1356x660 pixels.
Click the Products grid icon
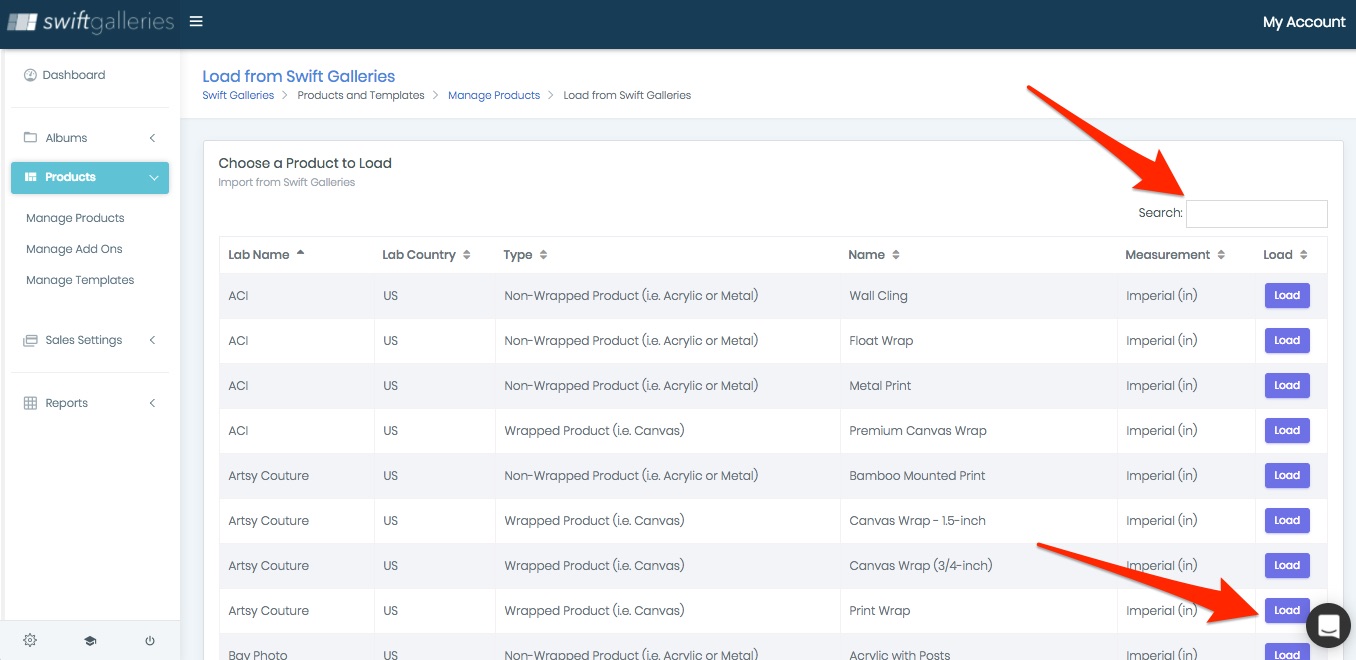click(x=31, y=177)
